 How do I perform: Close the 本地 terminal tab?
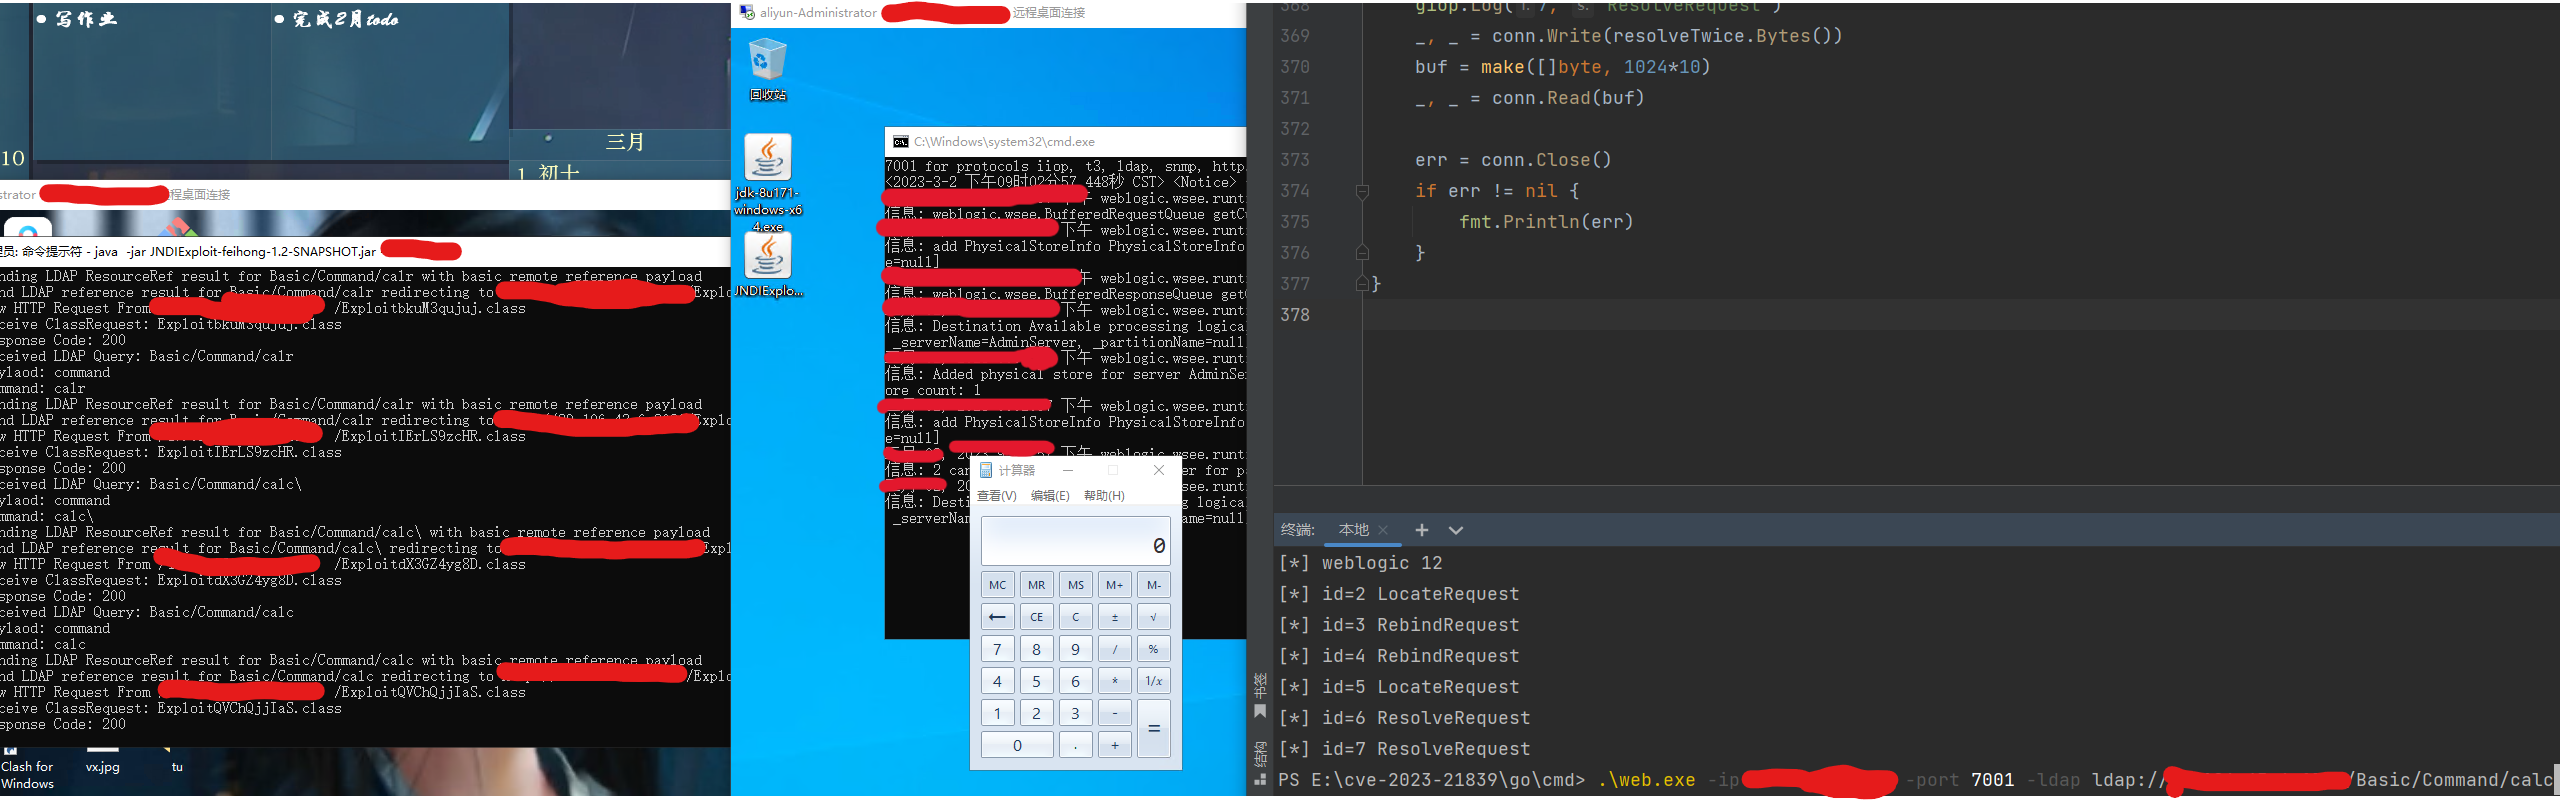click(1383, 530)
